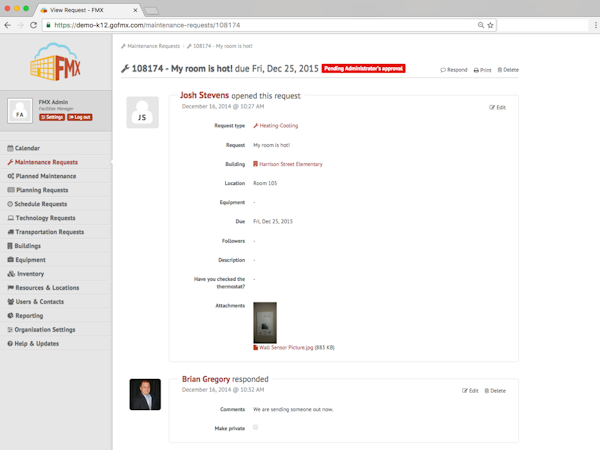
Task: Click the browser back arrow
Action: 8,25
